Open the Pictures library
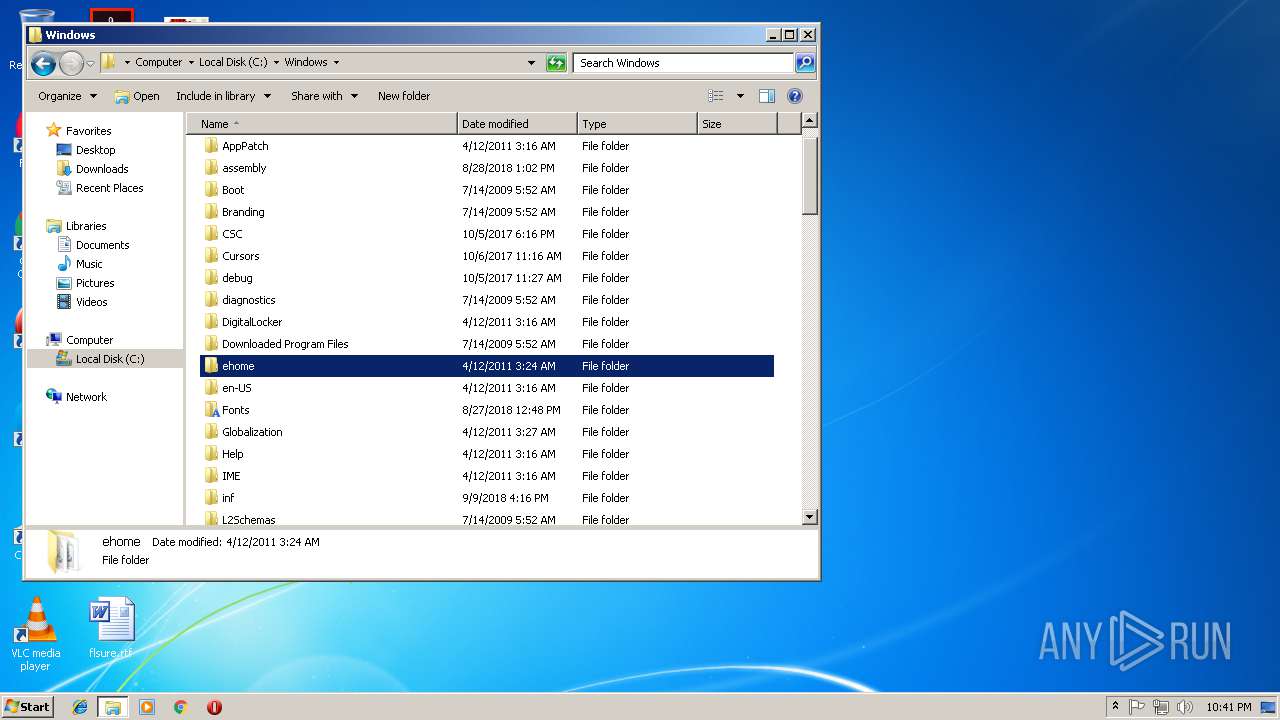1280x720 pixels. [x=95, y=283]
